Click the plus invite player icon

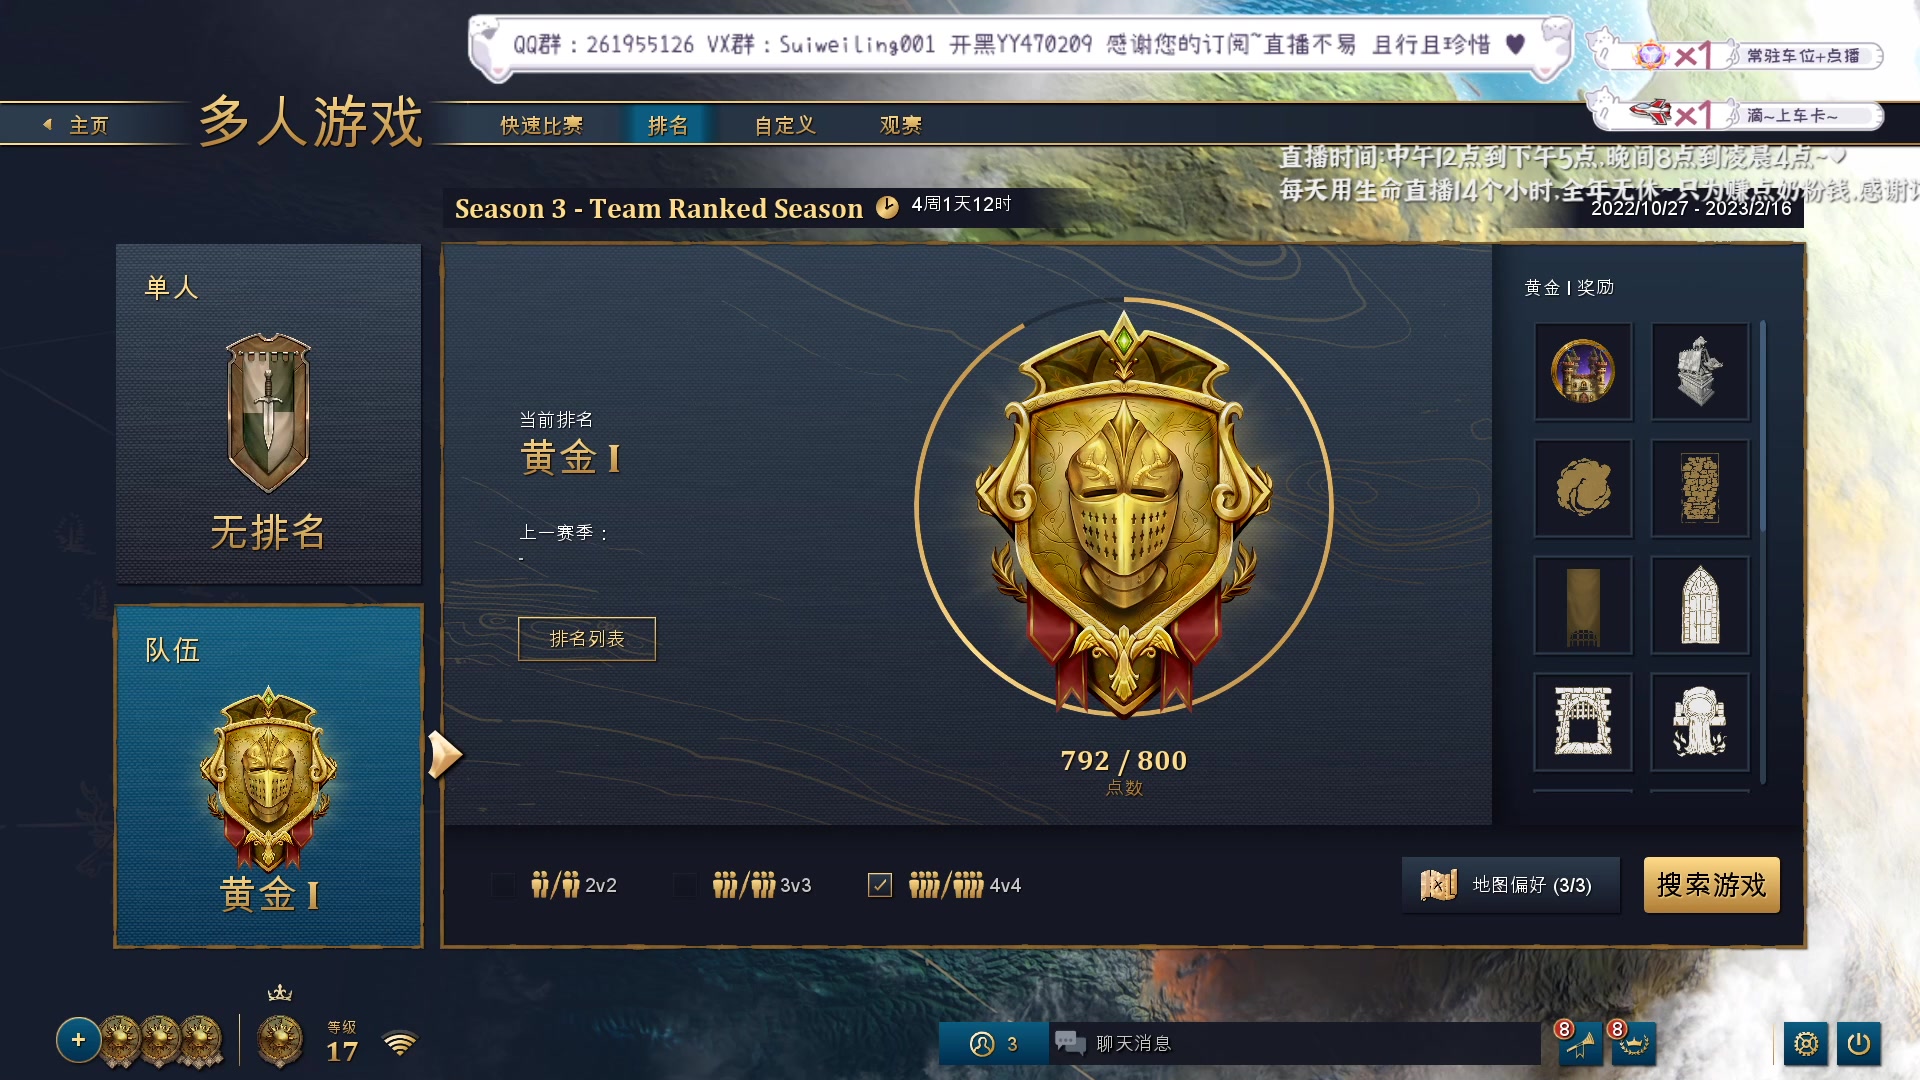[78, 1040]
